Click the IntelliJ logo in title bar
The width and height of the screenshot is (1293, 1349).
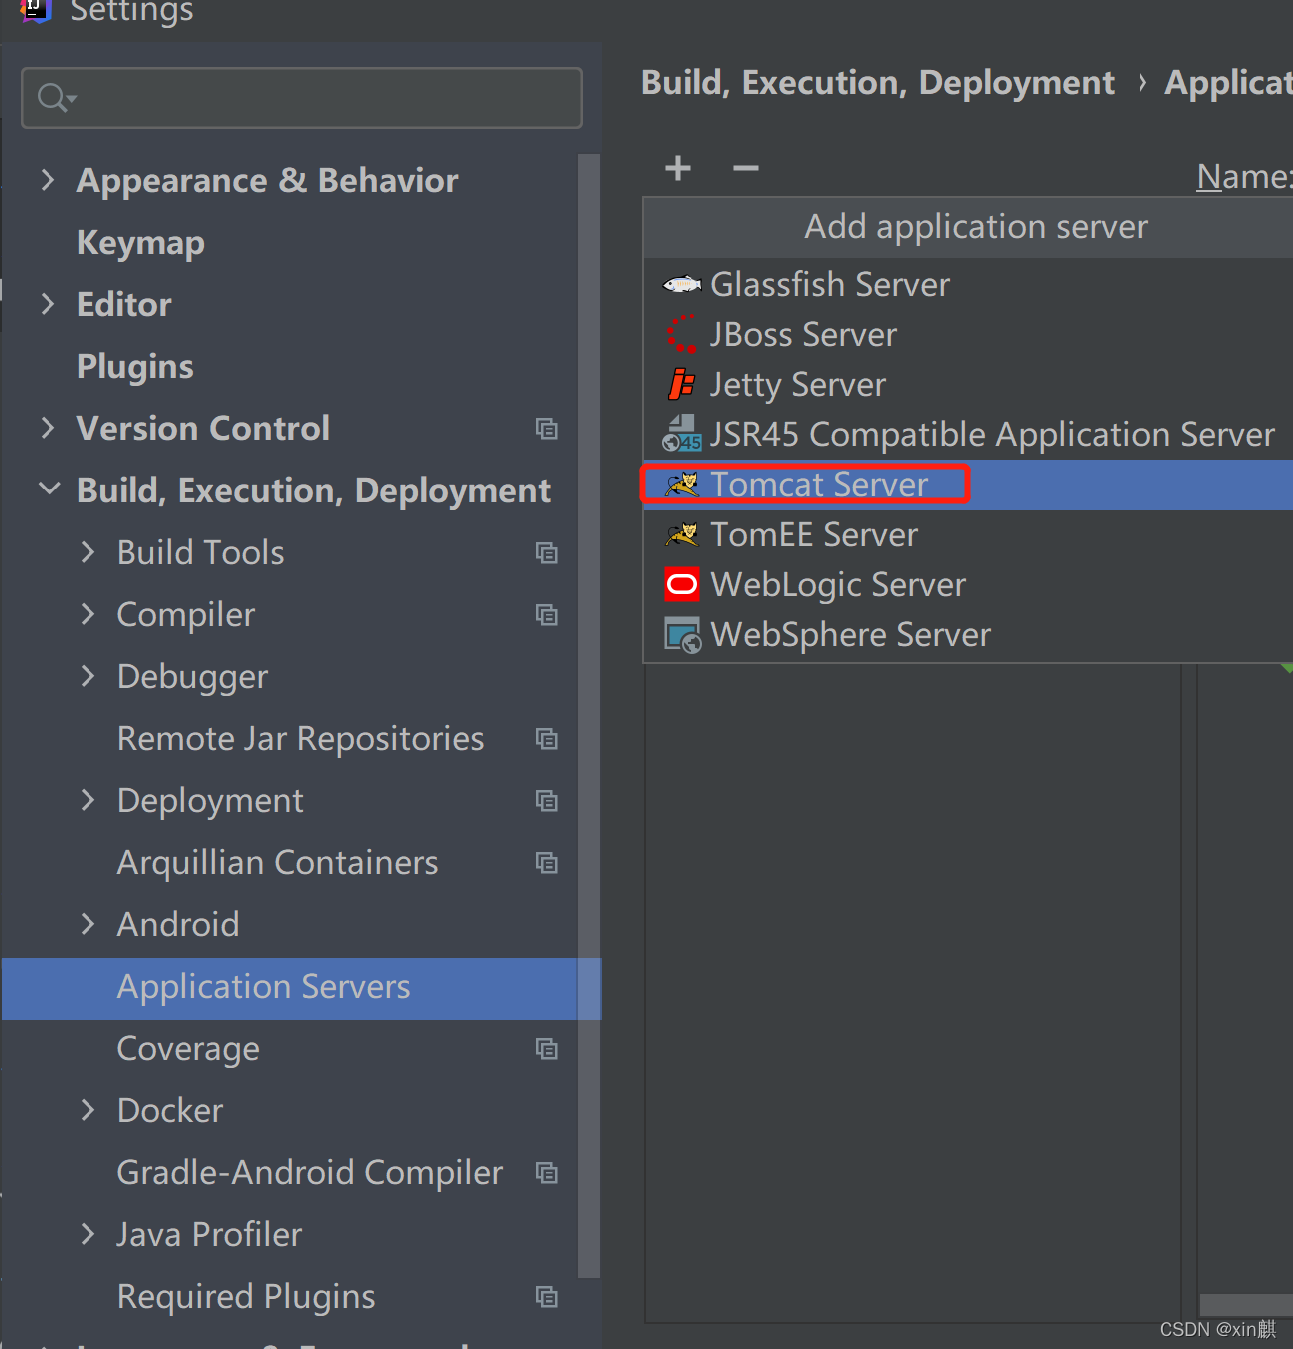point(34,10)
